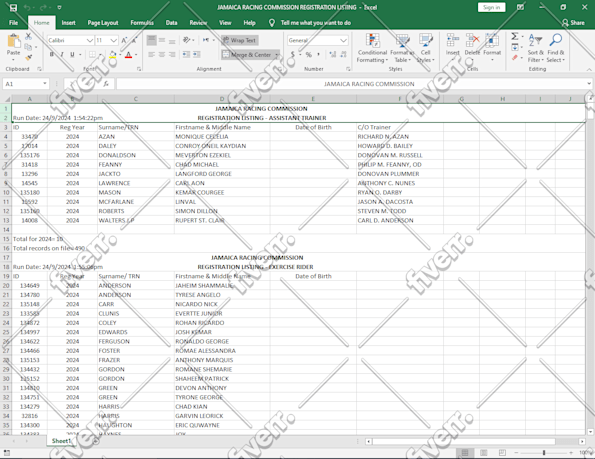The height and width of the screenshot is (459, 595).
Task: Open Sort & Filter menu
Action: (x=535, y=48)
